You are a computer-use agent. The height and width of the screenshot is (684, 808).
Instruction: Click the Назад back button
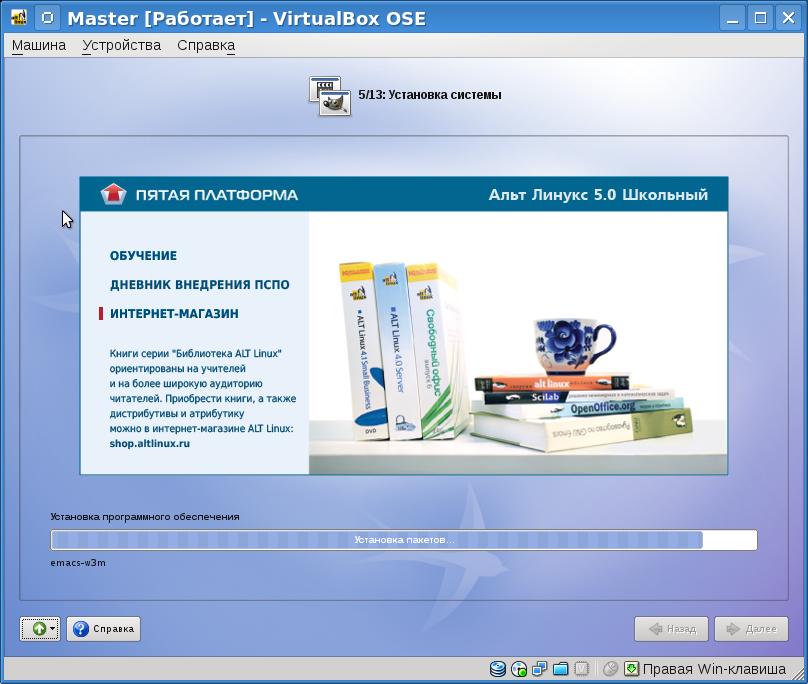coord(671,629)
